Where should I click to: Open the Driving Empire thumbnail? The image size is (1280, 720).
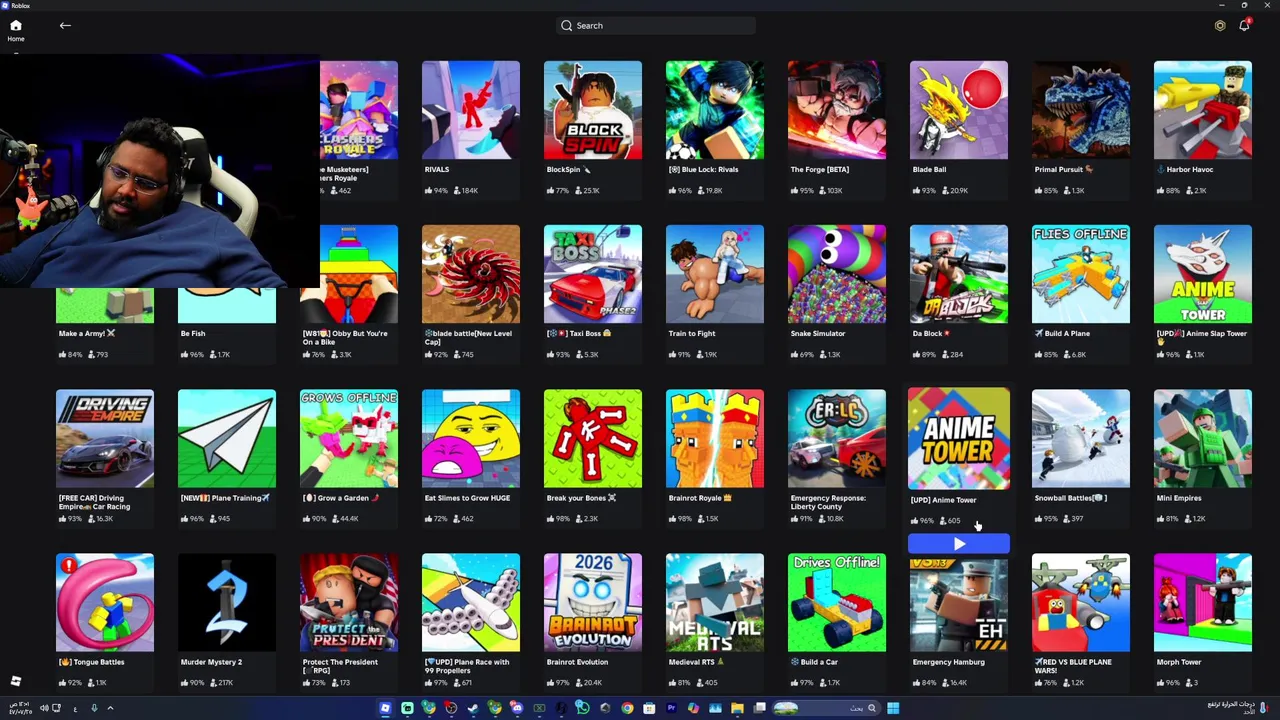point(105,438)
